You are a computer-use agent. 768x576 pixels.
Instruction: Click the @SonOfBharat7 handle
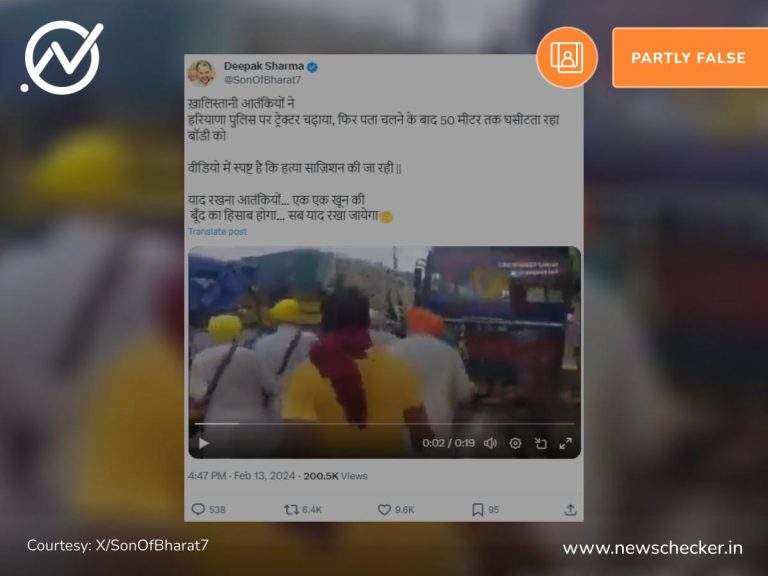pyautogui.click(x=263, y=80)
